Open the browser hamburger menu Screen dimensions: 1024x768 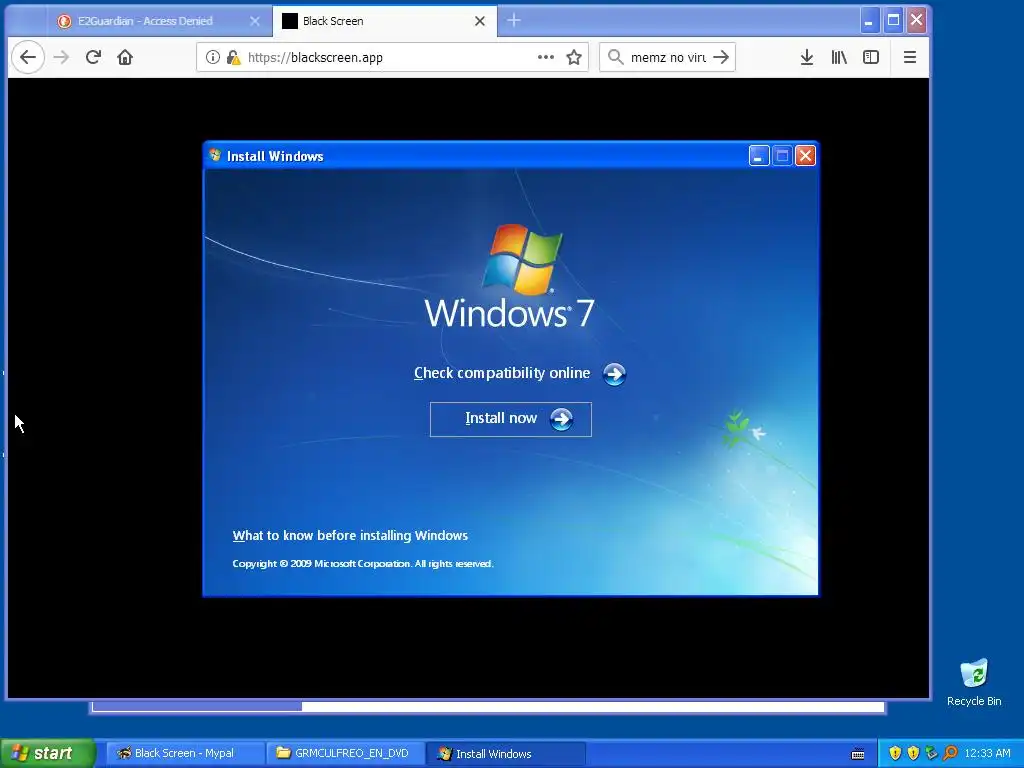[x=910, y=57]
